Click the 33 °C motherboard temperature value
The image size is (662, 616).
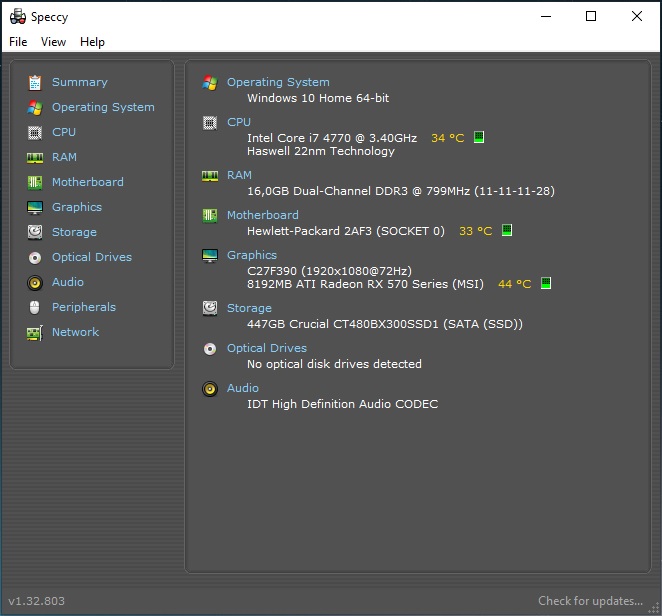point(475,231)
